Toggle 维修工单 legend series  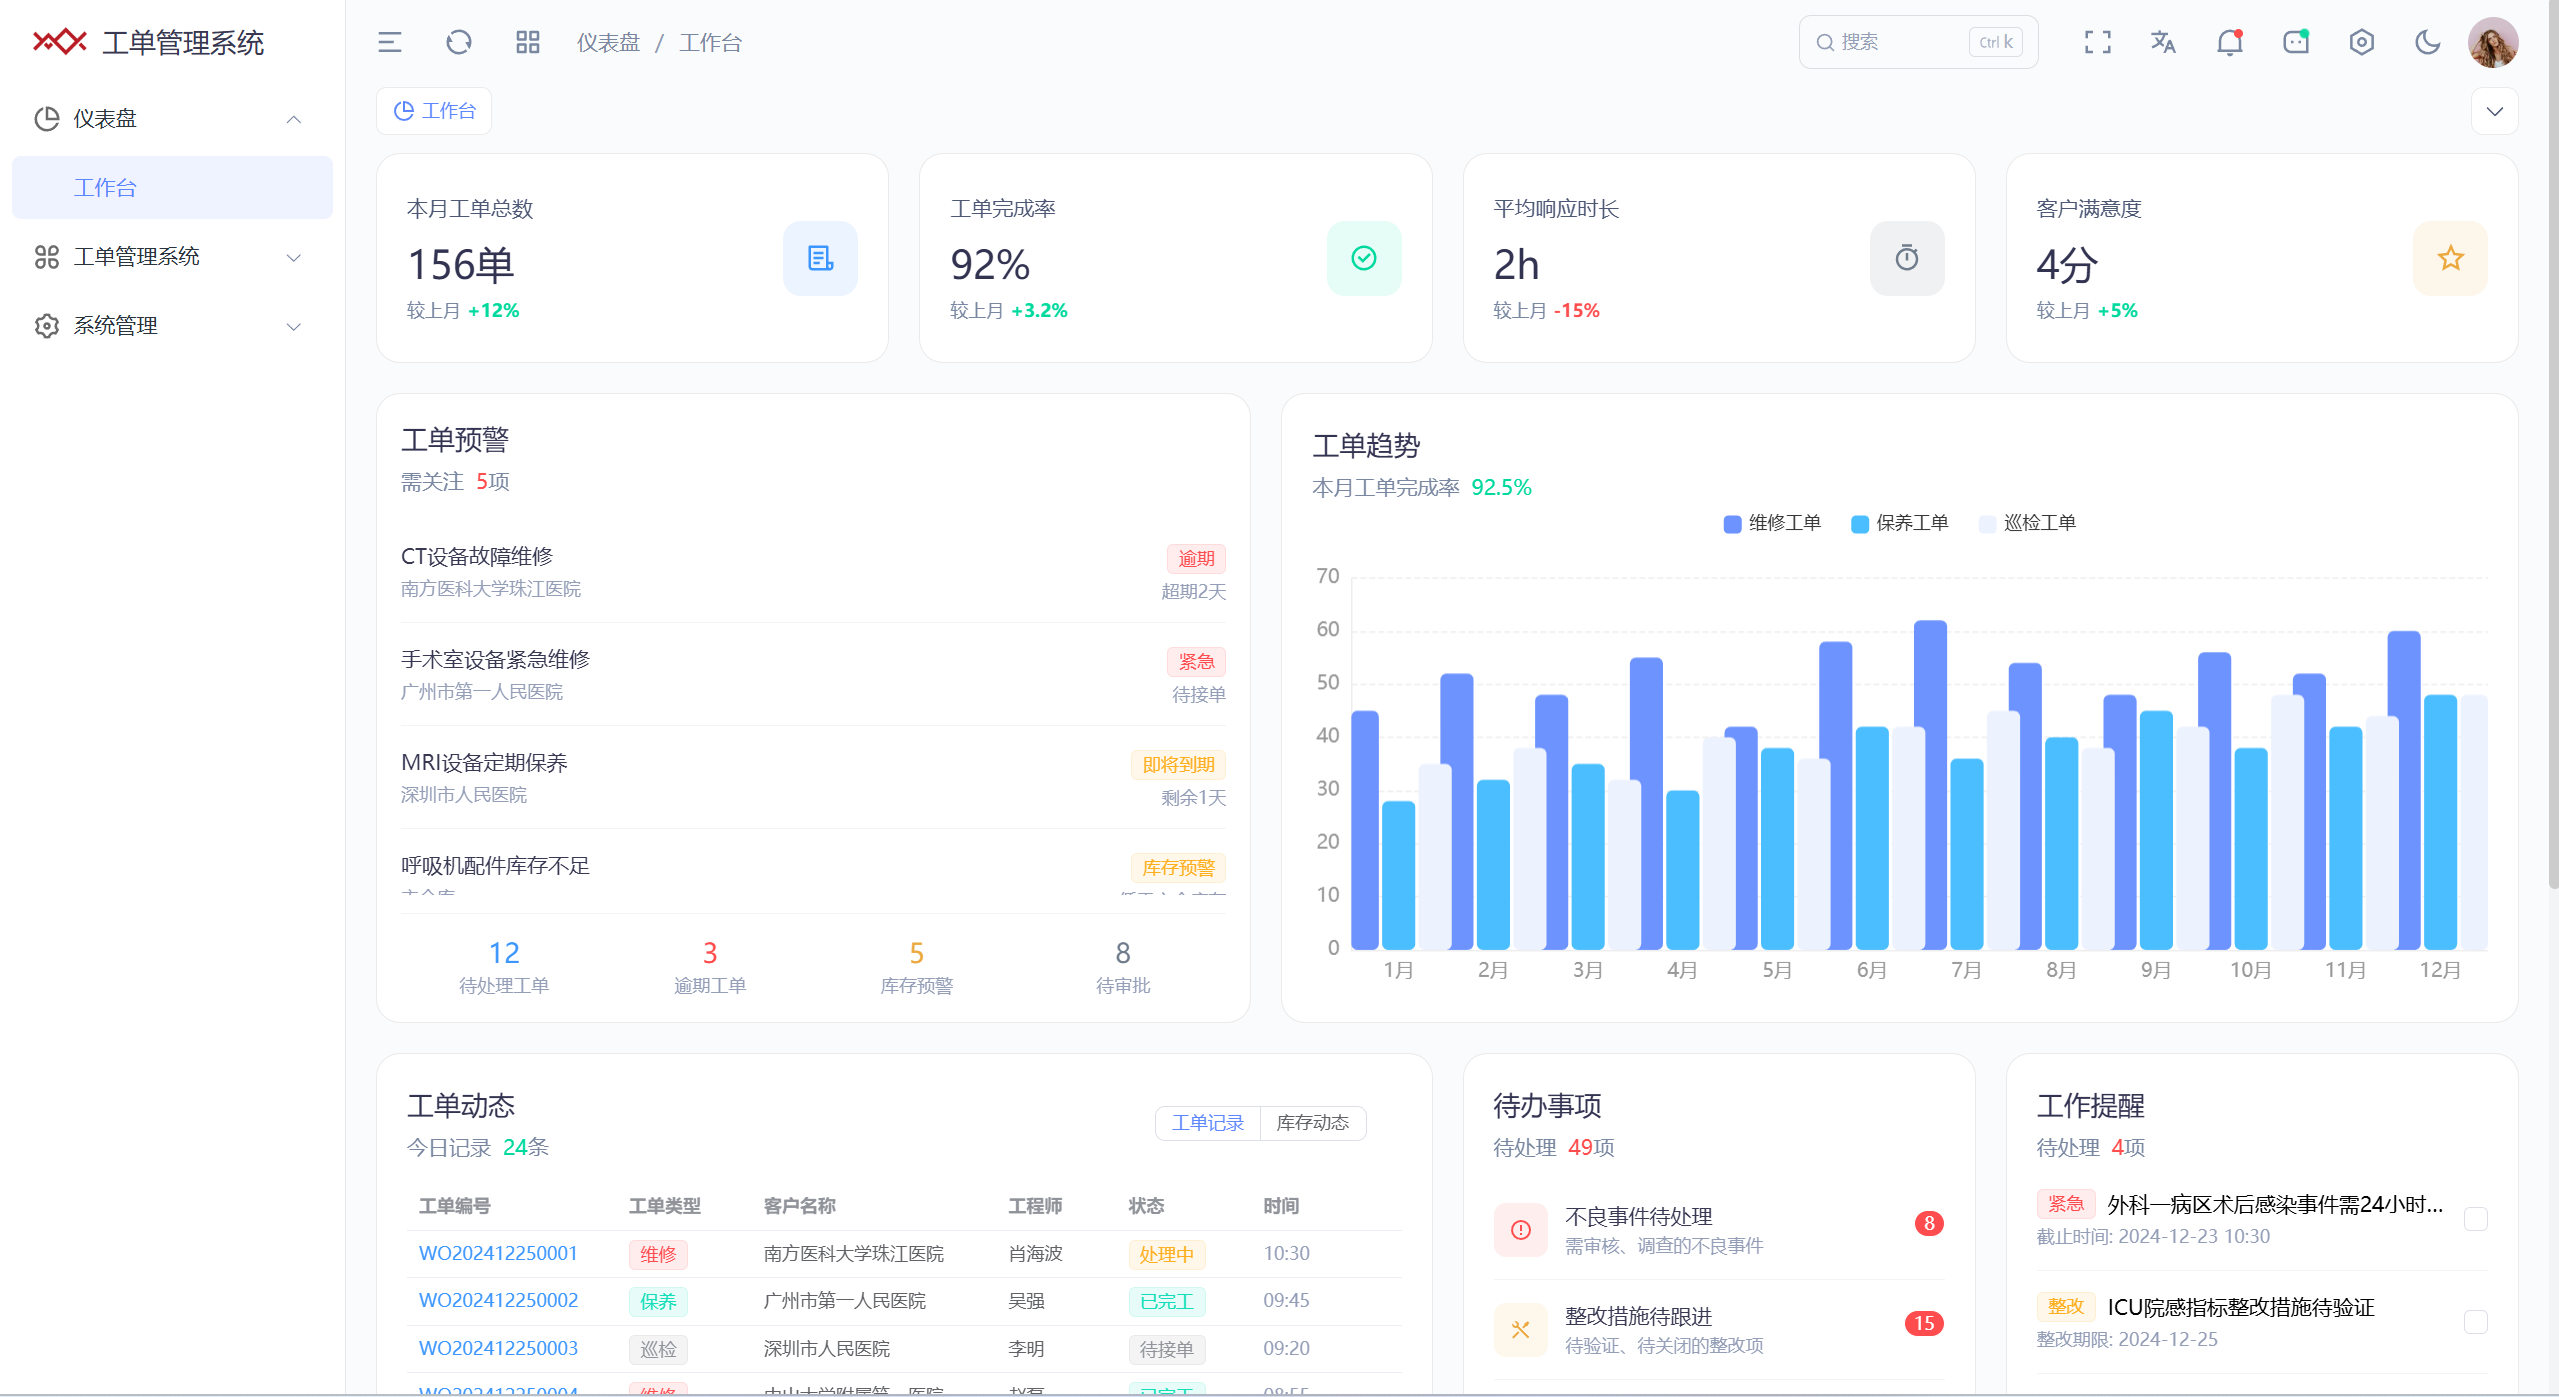click(1772, 523)
